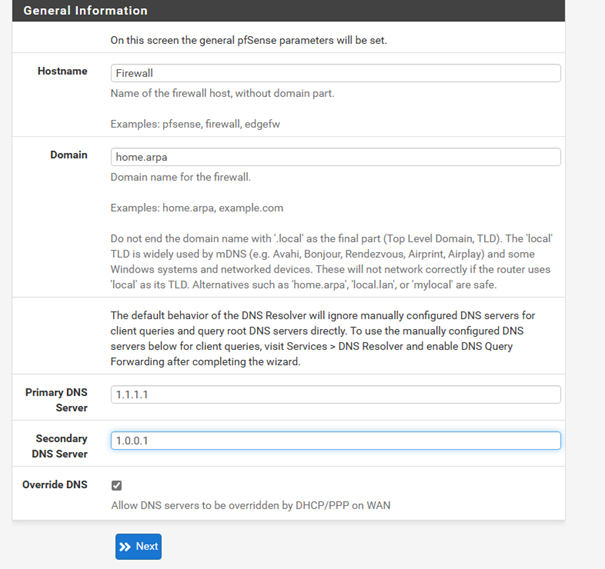The image size is (605, 569).
Task: Click the double-chevron icon on Next button
Action: pyautogui.click(x=125, y=546)
